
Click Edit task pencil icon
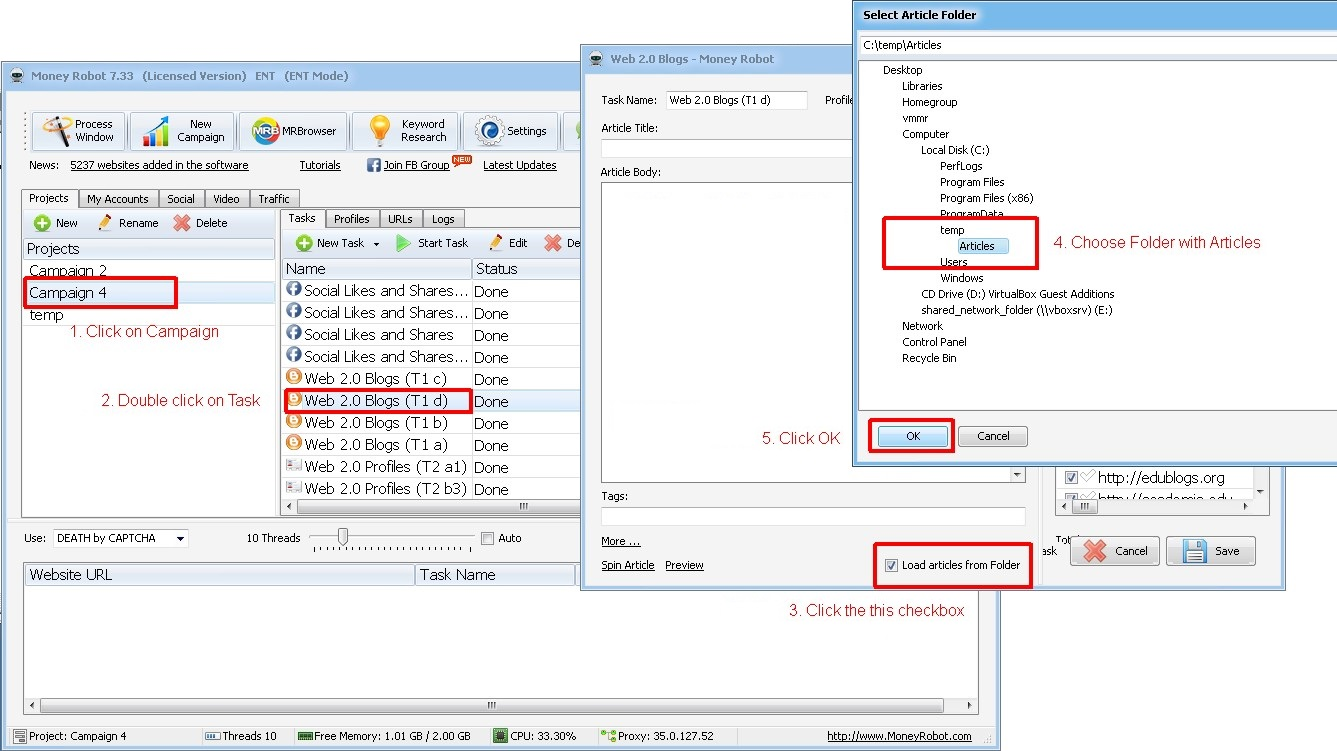495,243
